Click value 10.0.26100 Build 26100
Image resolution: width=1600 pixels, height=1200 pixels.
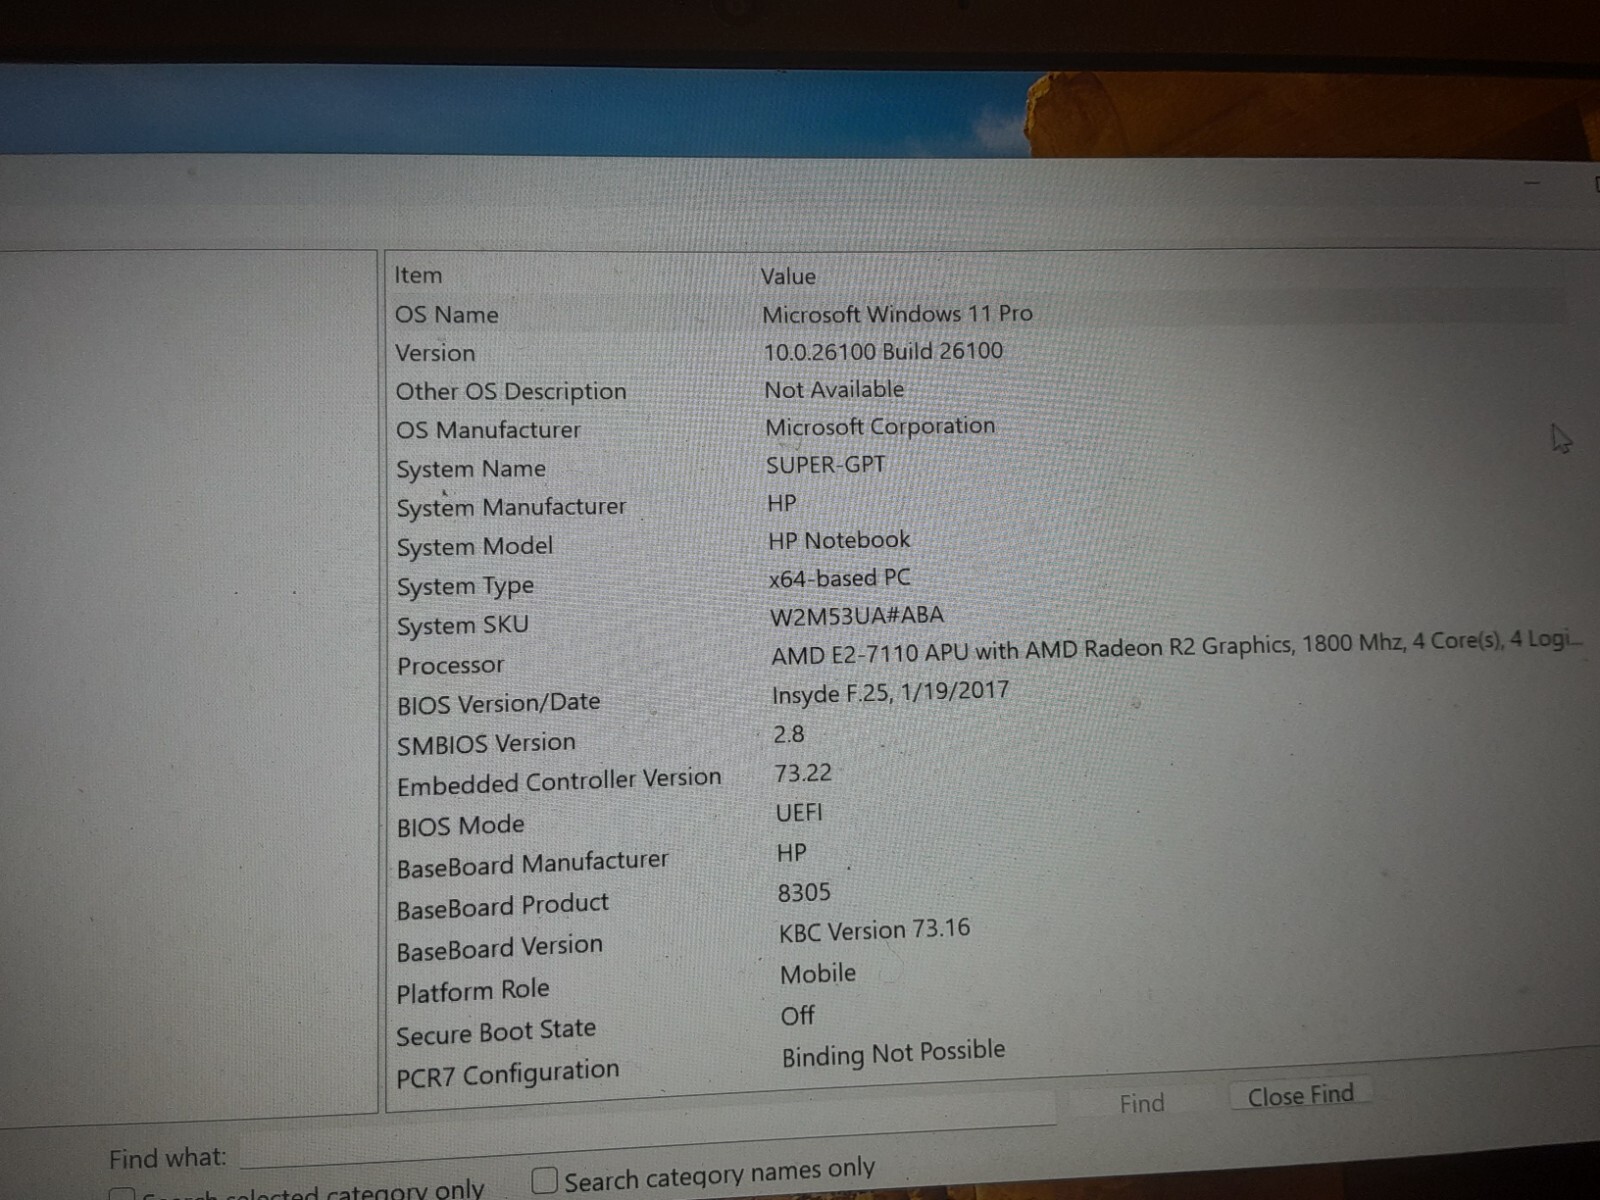[883, 352]
